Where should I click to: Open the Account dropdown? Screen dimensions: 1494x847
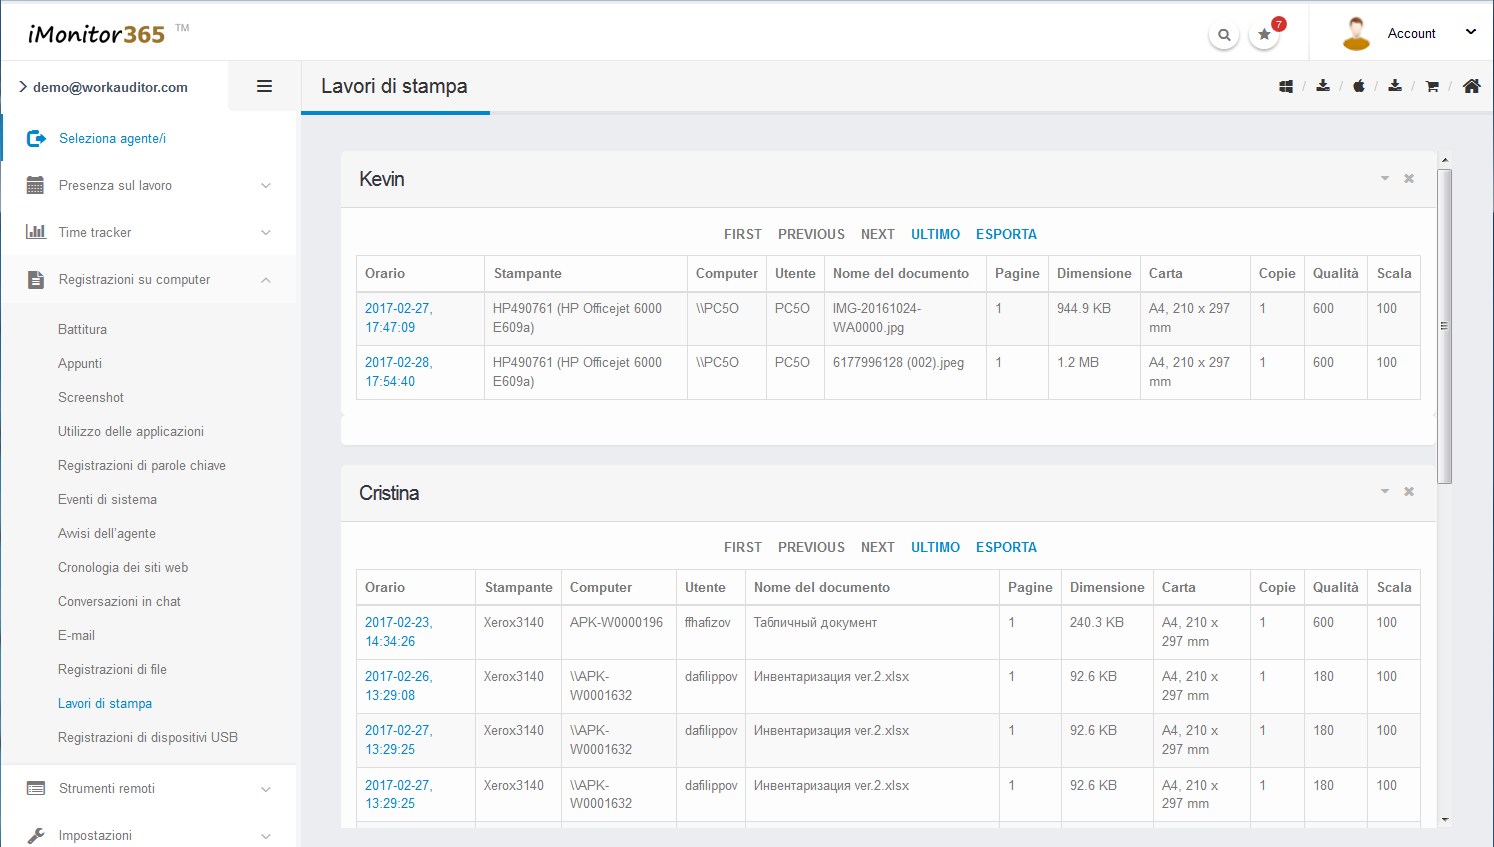[1411, 34]
